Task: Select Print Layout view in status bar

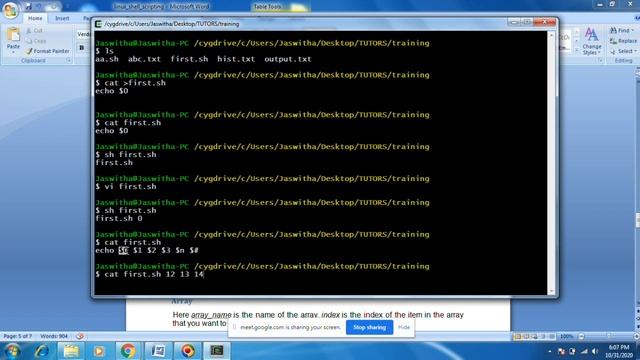Action: (517, 337)
